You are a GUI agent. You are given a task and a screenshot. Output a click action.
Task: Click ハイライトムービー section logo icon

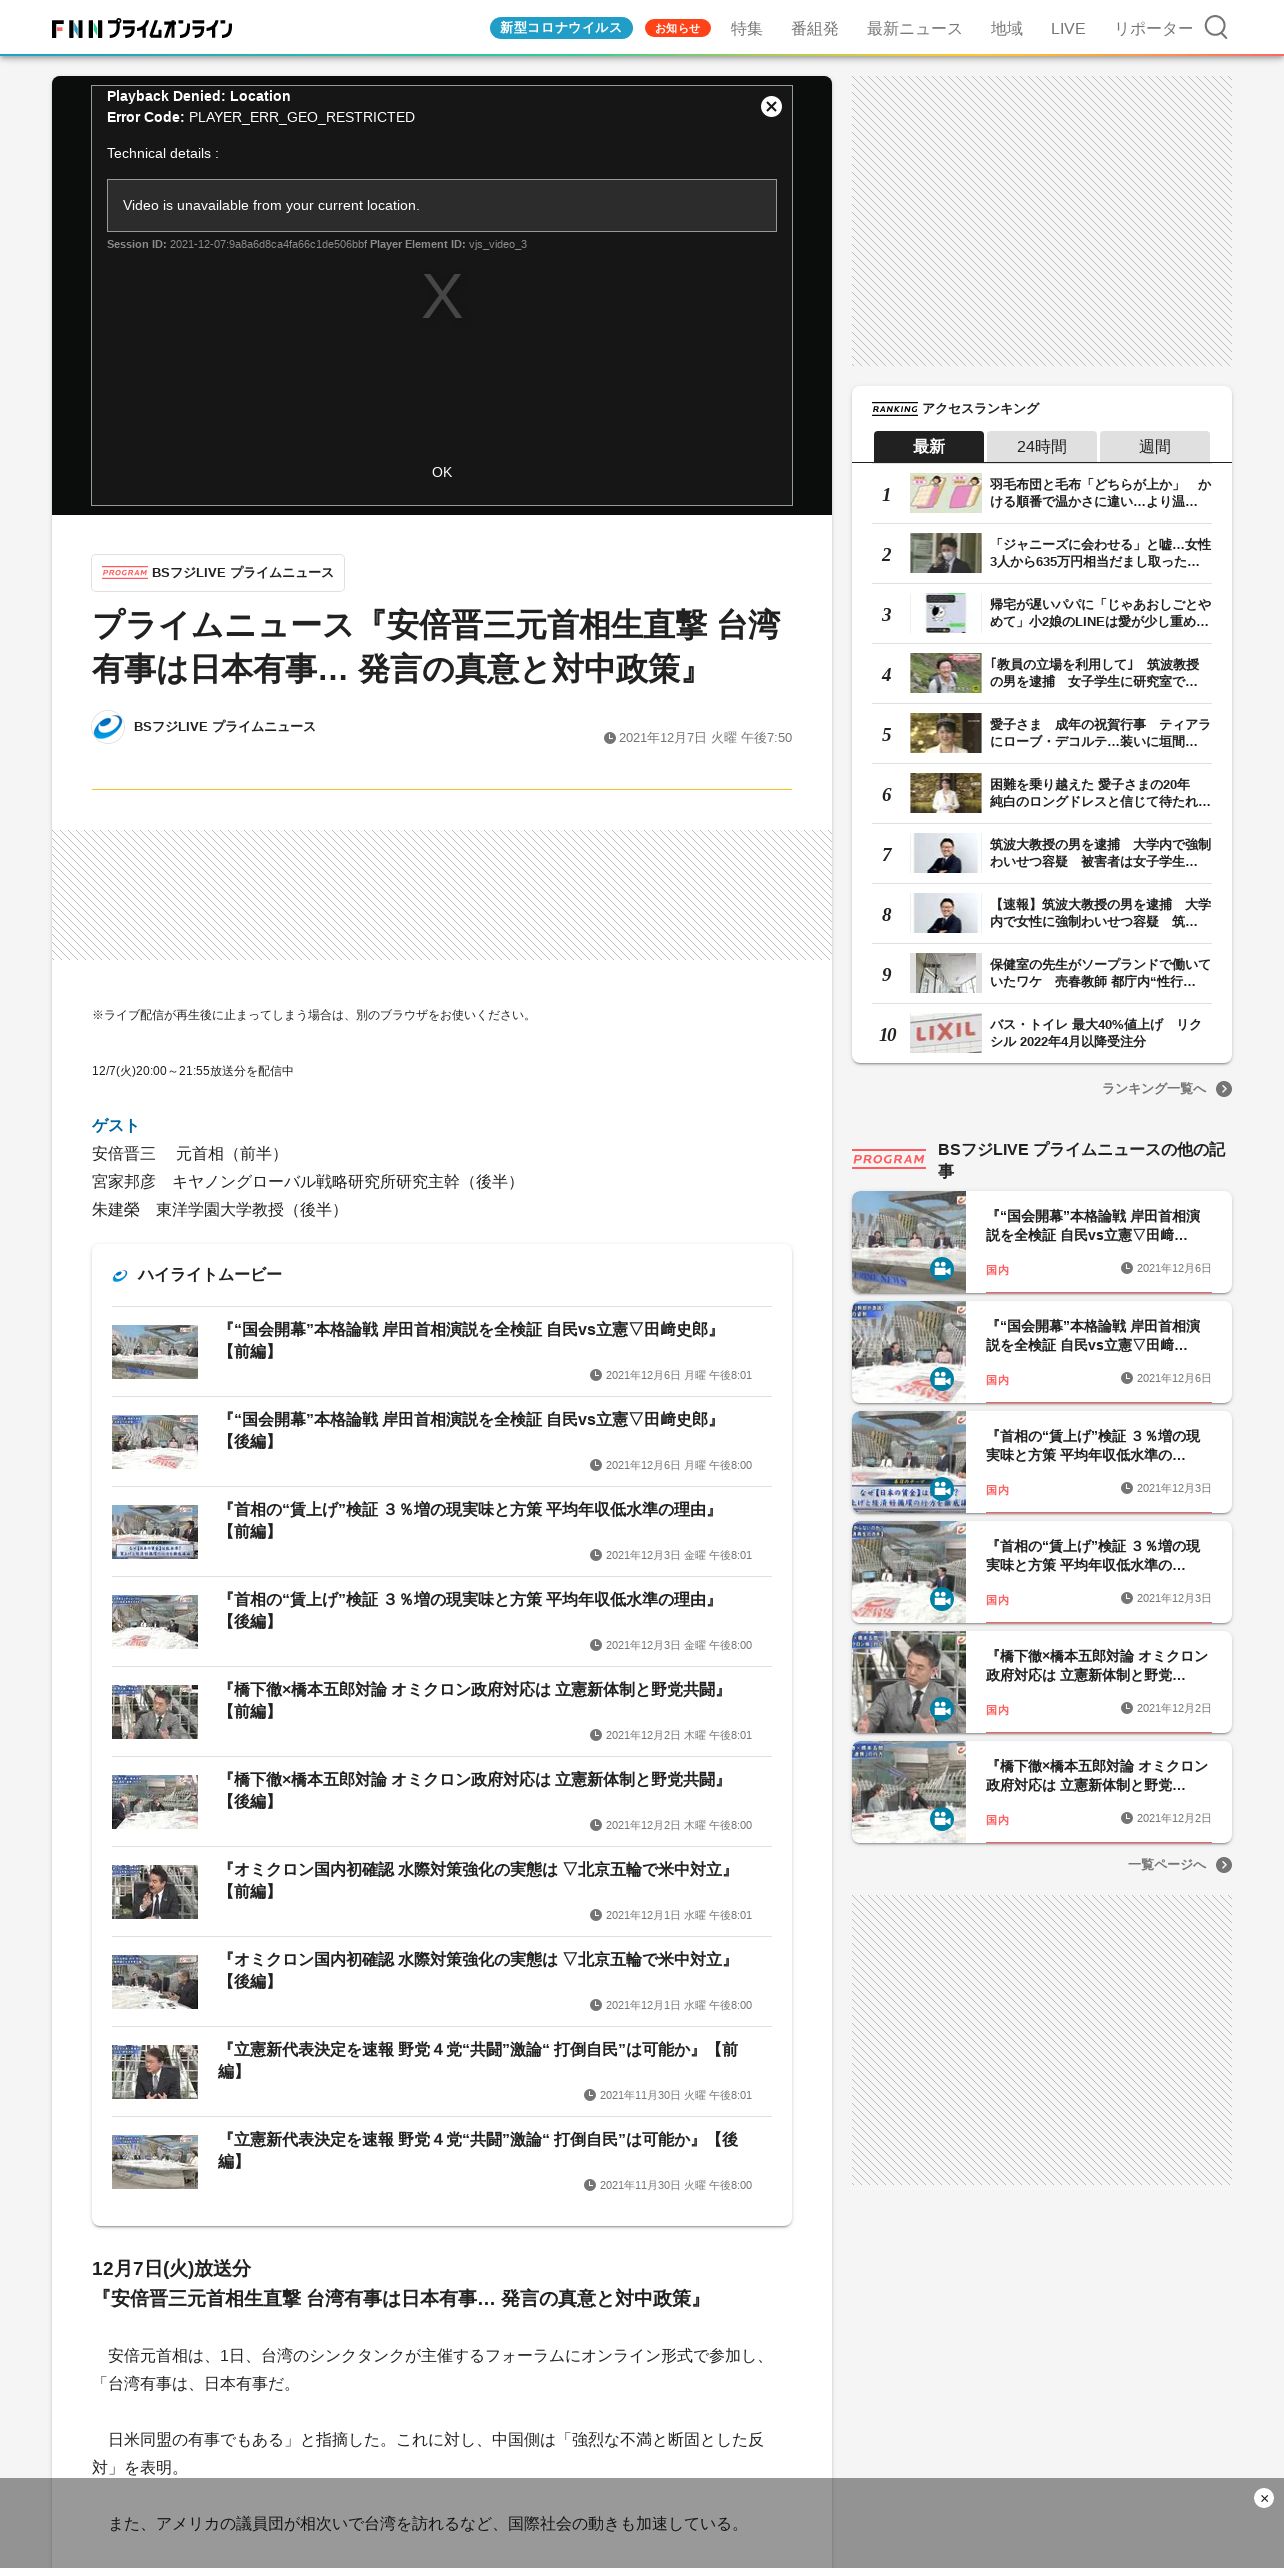(120, 1275)
